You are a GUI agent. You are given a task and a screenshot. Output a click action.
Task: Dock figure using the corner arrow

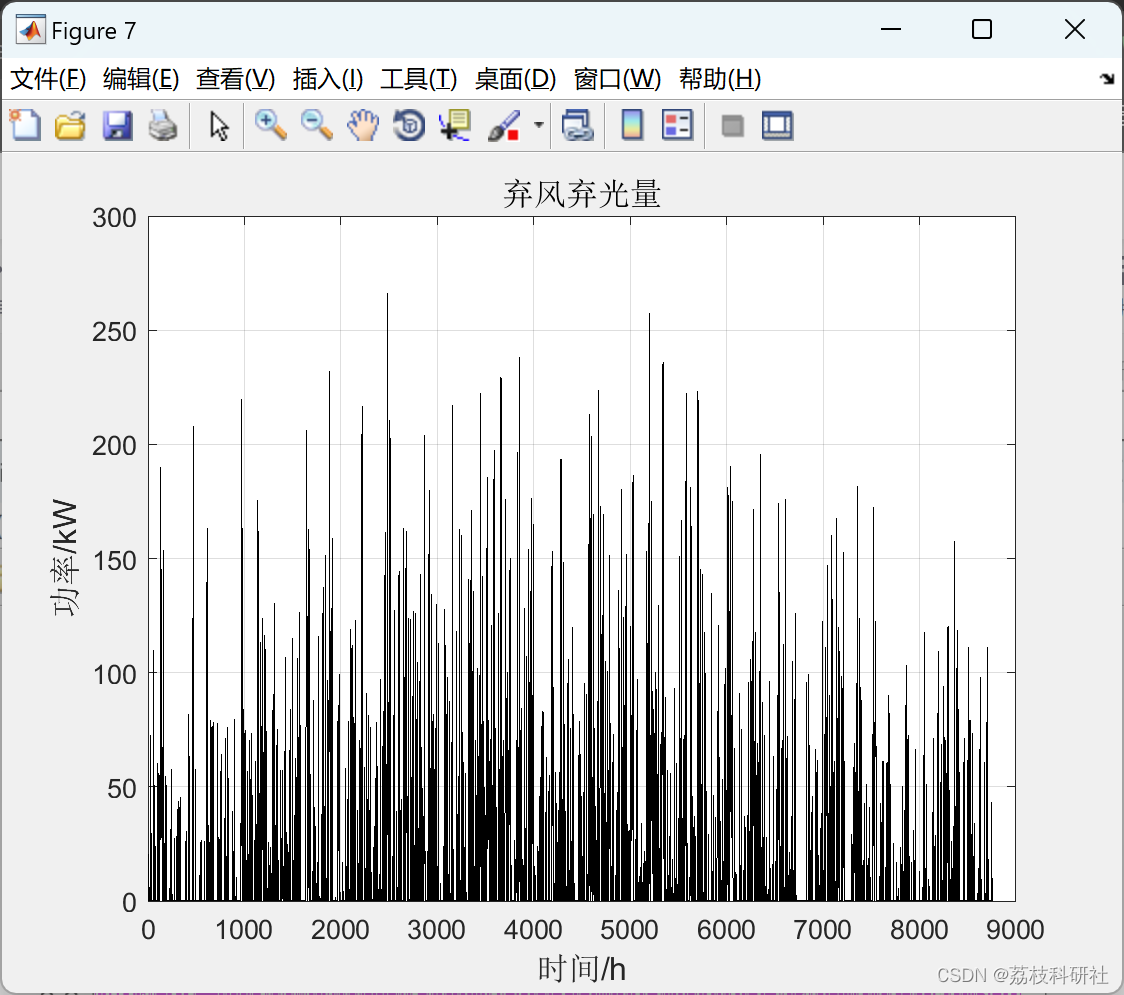(1107, 79)
